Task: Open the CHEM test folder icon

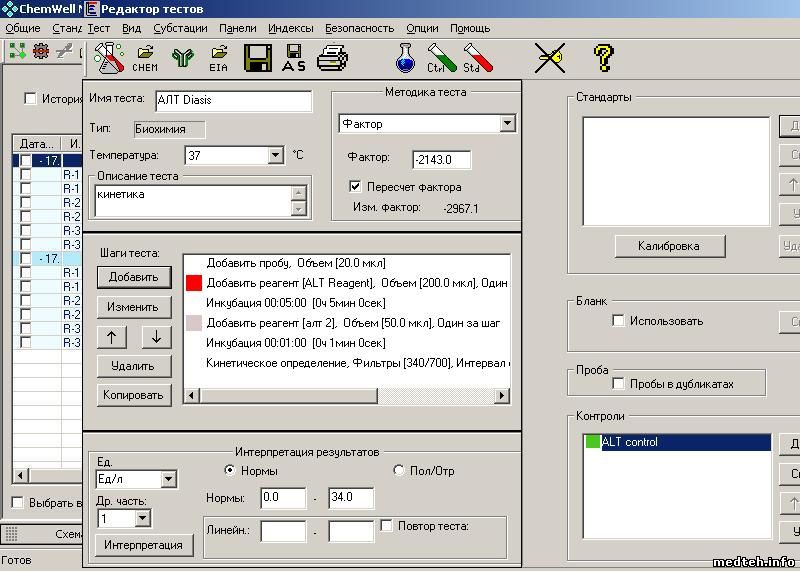Action: click(x=145, y=57)
